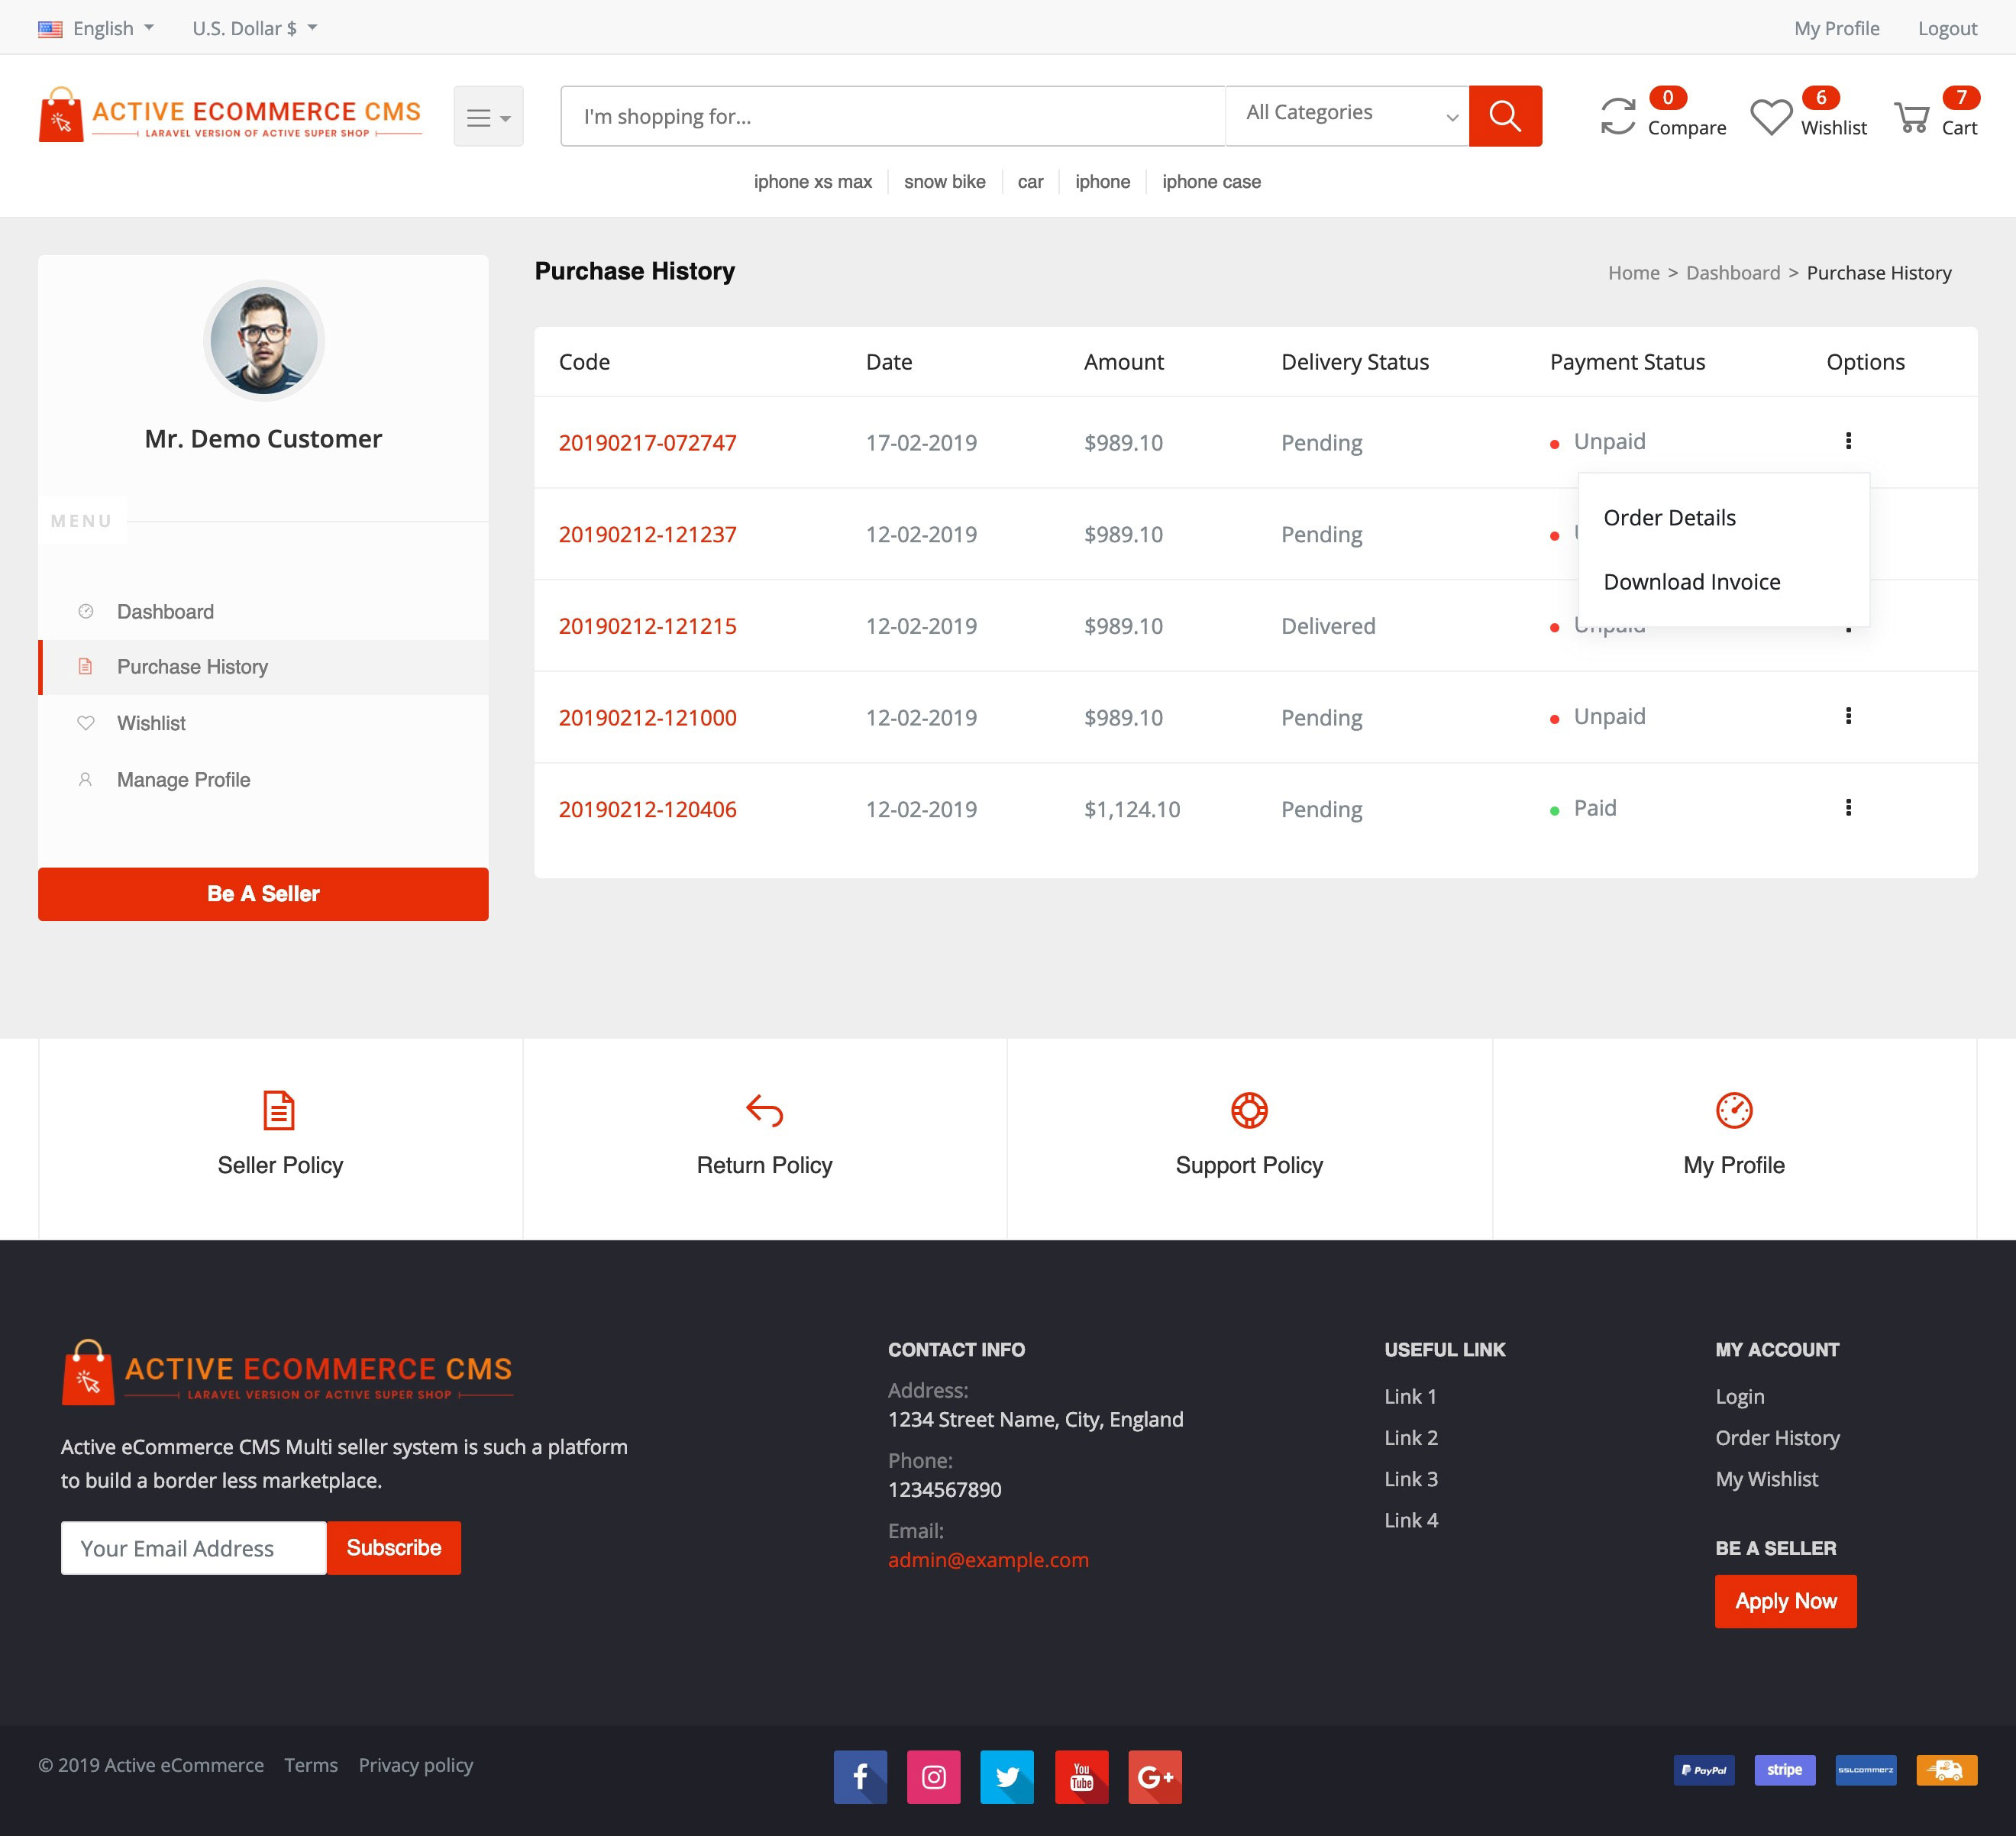The width and height of the screenshot is (2016, 1836).
Task: Open the Facebook social icon
Action: click(x=860, y=1777)
